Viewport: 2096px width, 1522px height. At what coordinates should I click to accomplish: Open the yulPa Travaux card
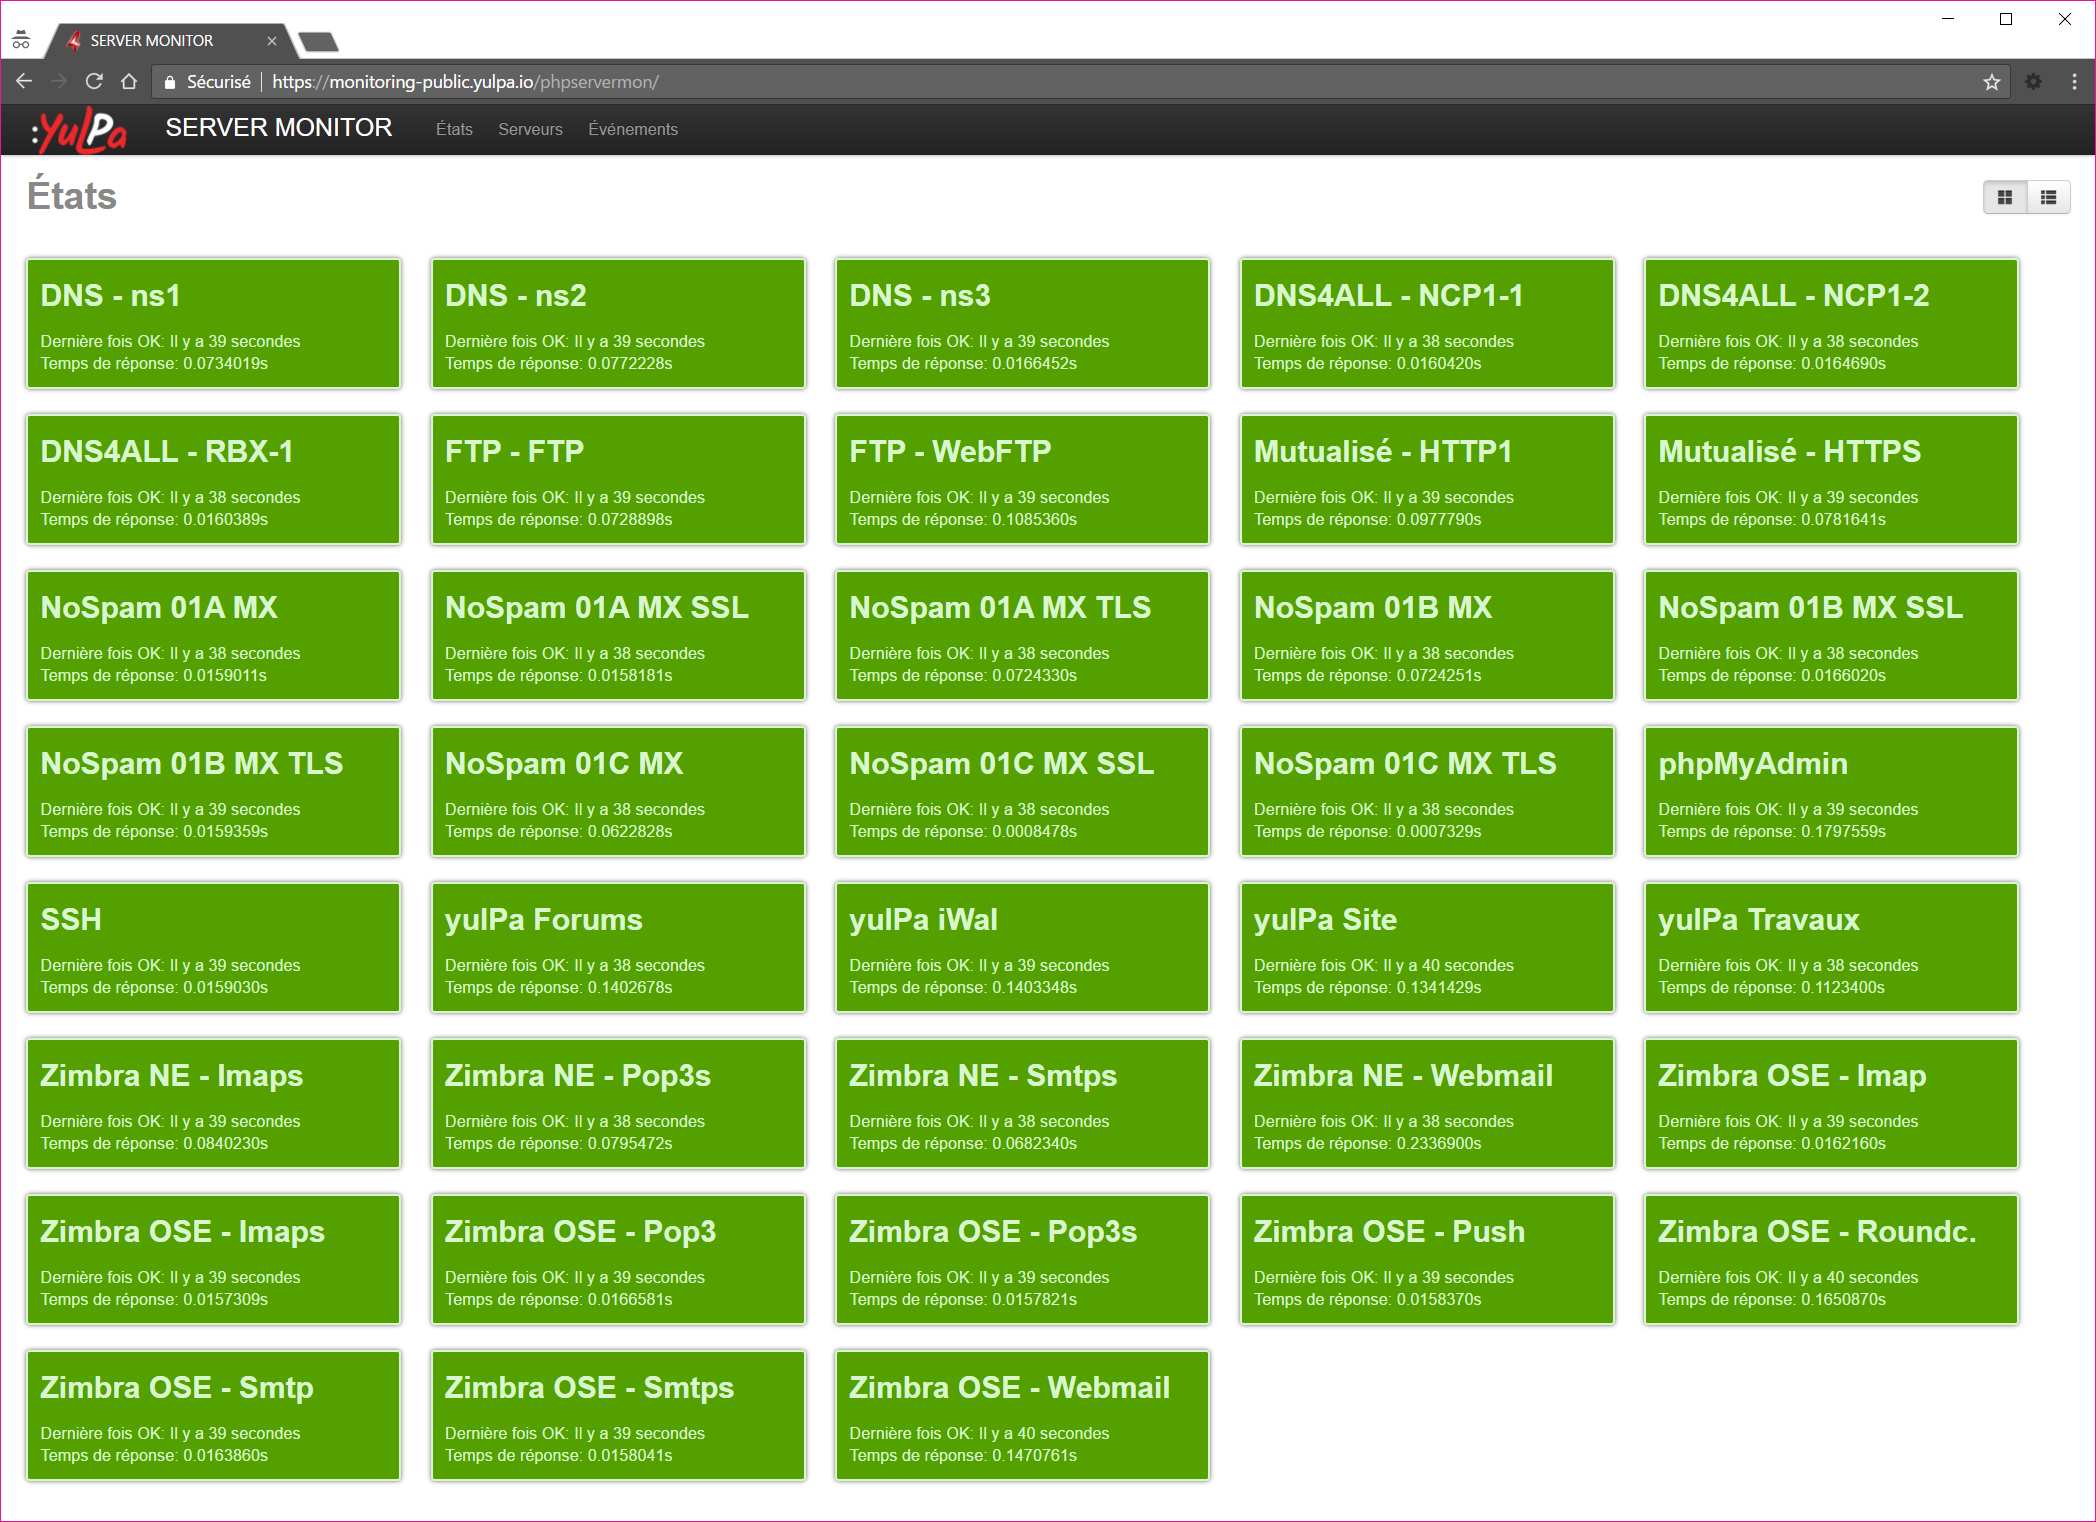1831,947
